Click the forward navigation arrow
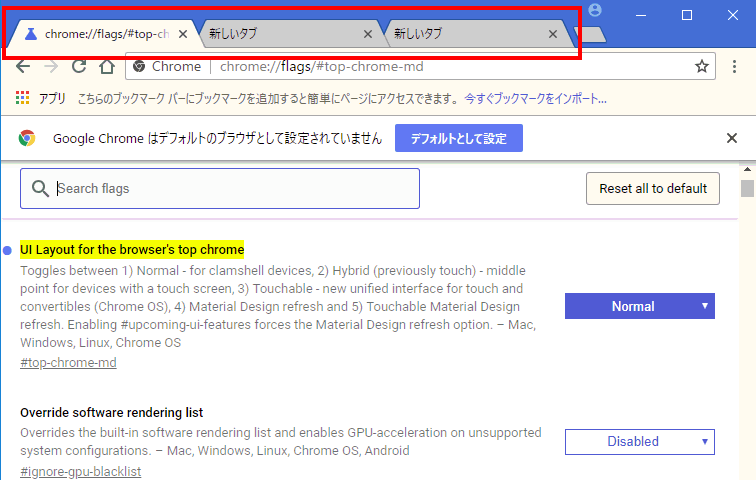 tap(51, 67)
